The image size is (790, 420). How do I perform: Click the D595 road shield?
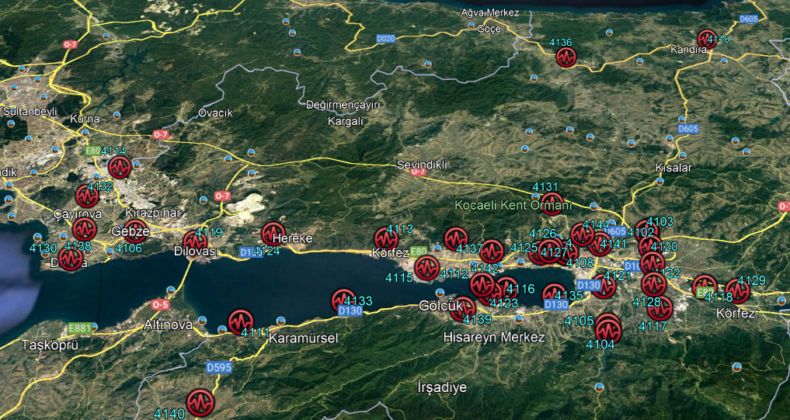[219, 368]
